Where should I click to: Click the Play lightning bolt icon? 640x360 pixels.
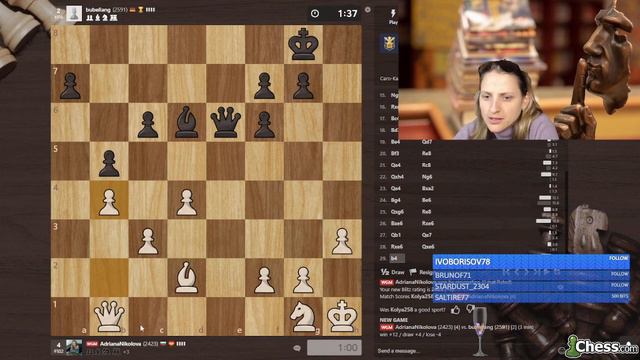pyautogui.click(x=393, y=14)
